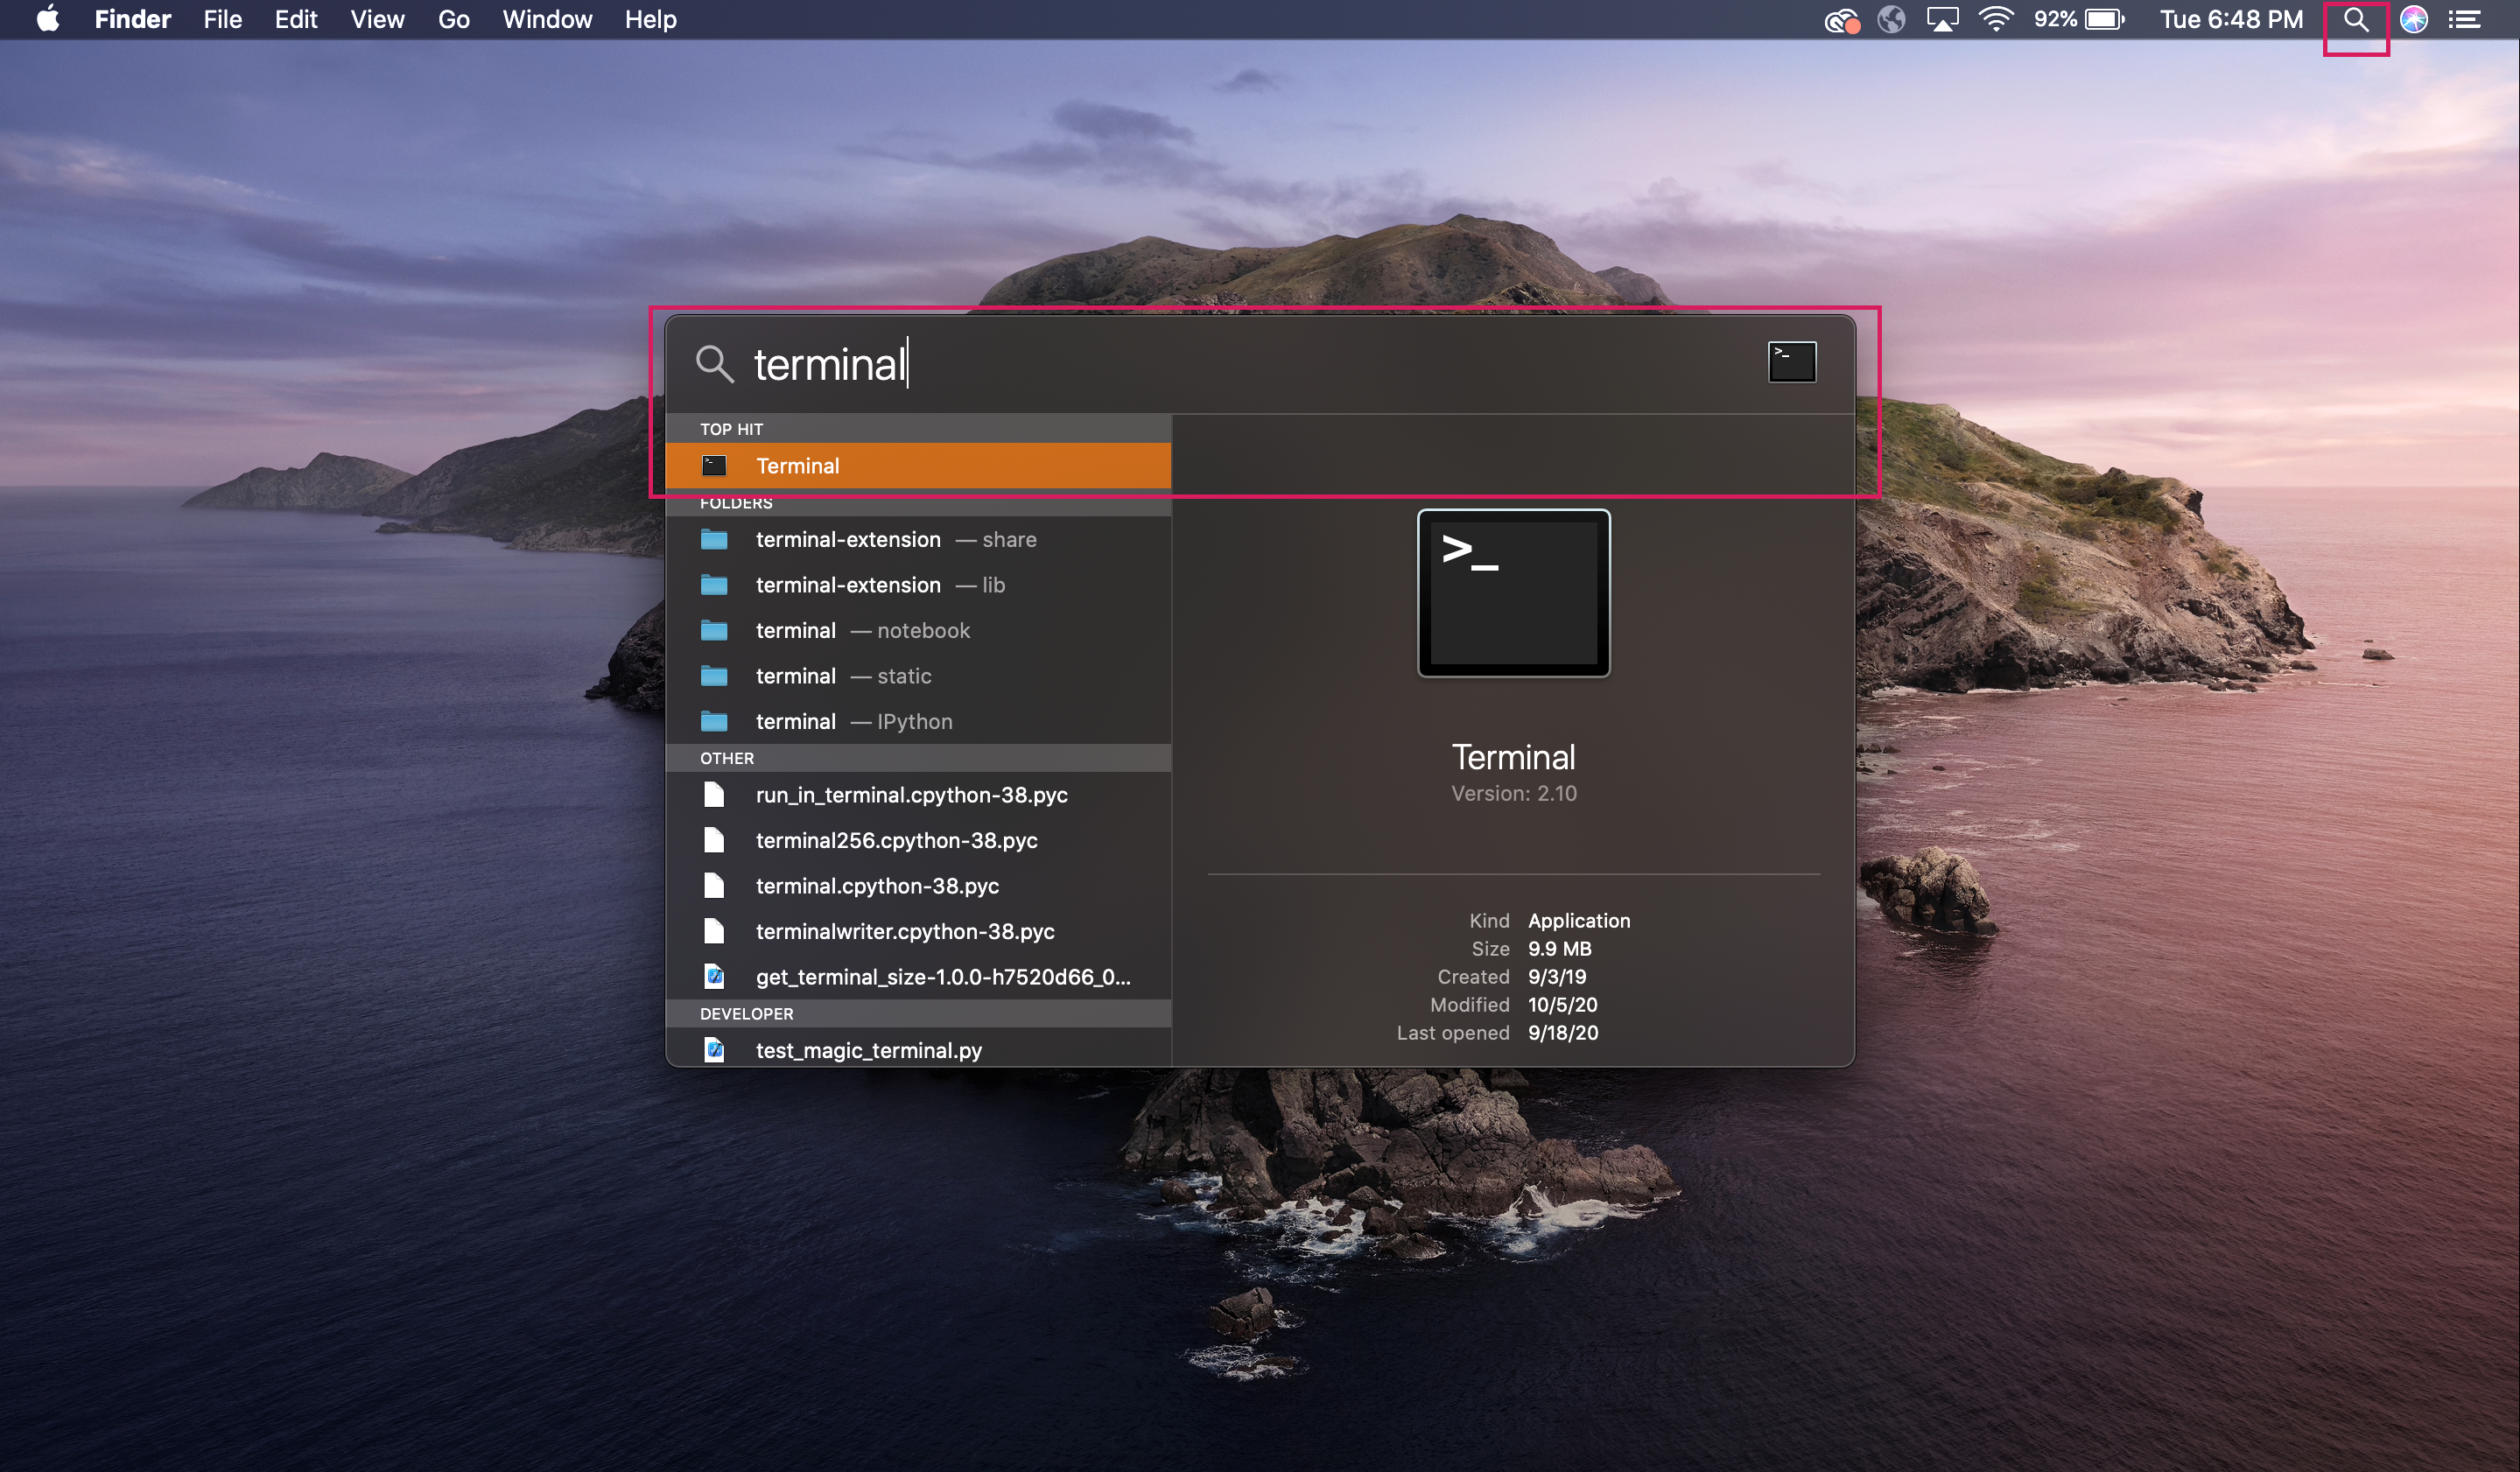Click the 'Terminal' title in preview pane

point(1513,757)
